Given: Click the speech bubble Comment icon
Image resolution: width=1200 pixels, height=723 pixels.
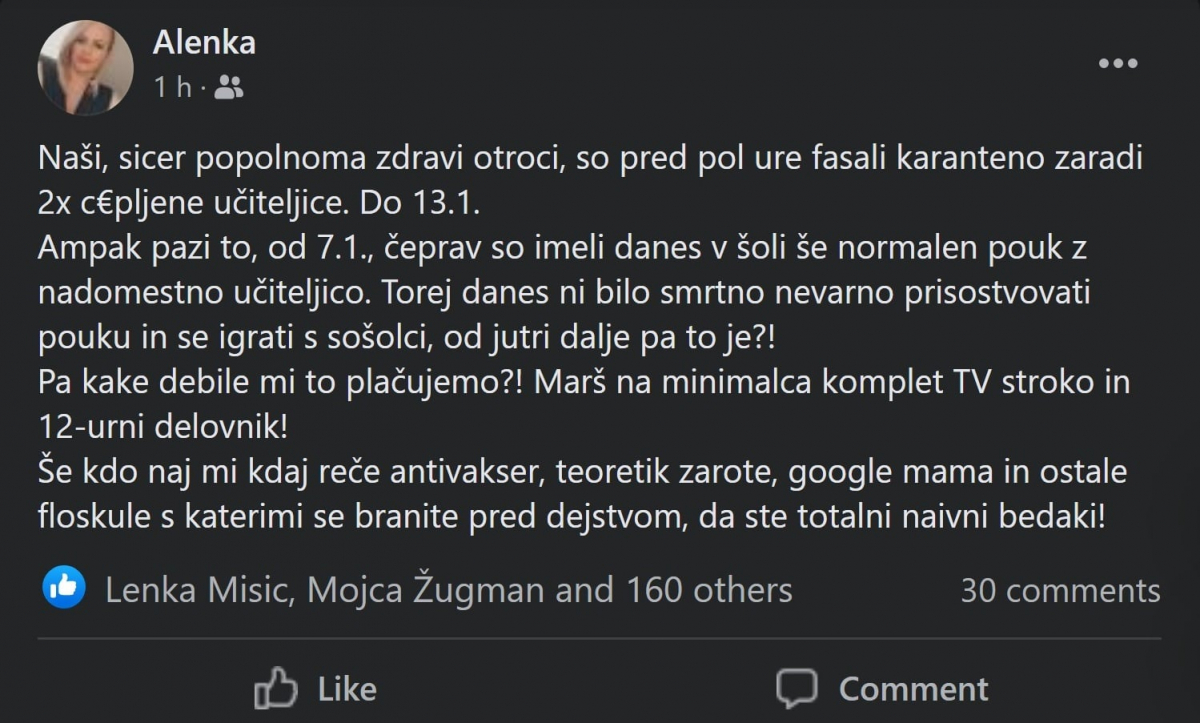Looking at the screenshot, I should click(797, 688).
